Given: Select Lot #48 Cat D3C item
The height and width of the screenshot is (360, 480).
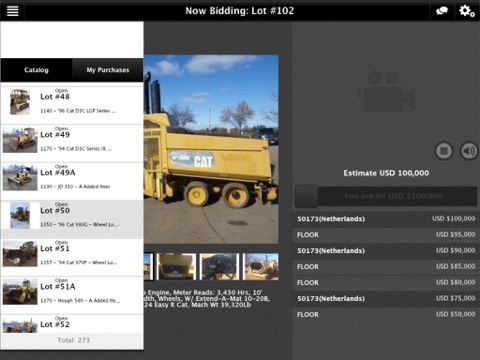Looking at the screenshot, I should (x=72, y=105).
